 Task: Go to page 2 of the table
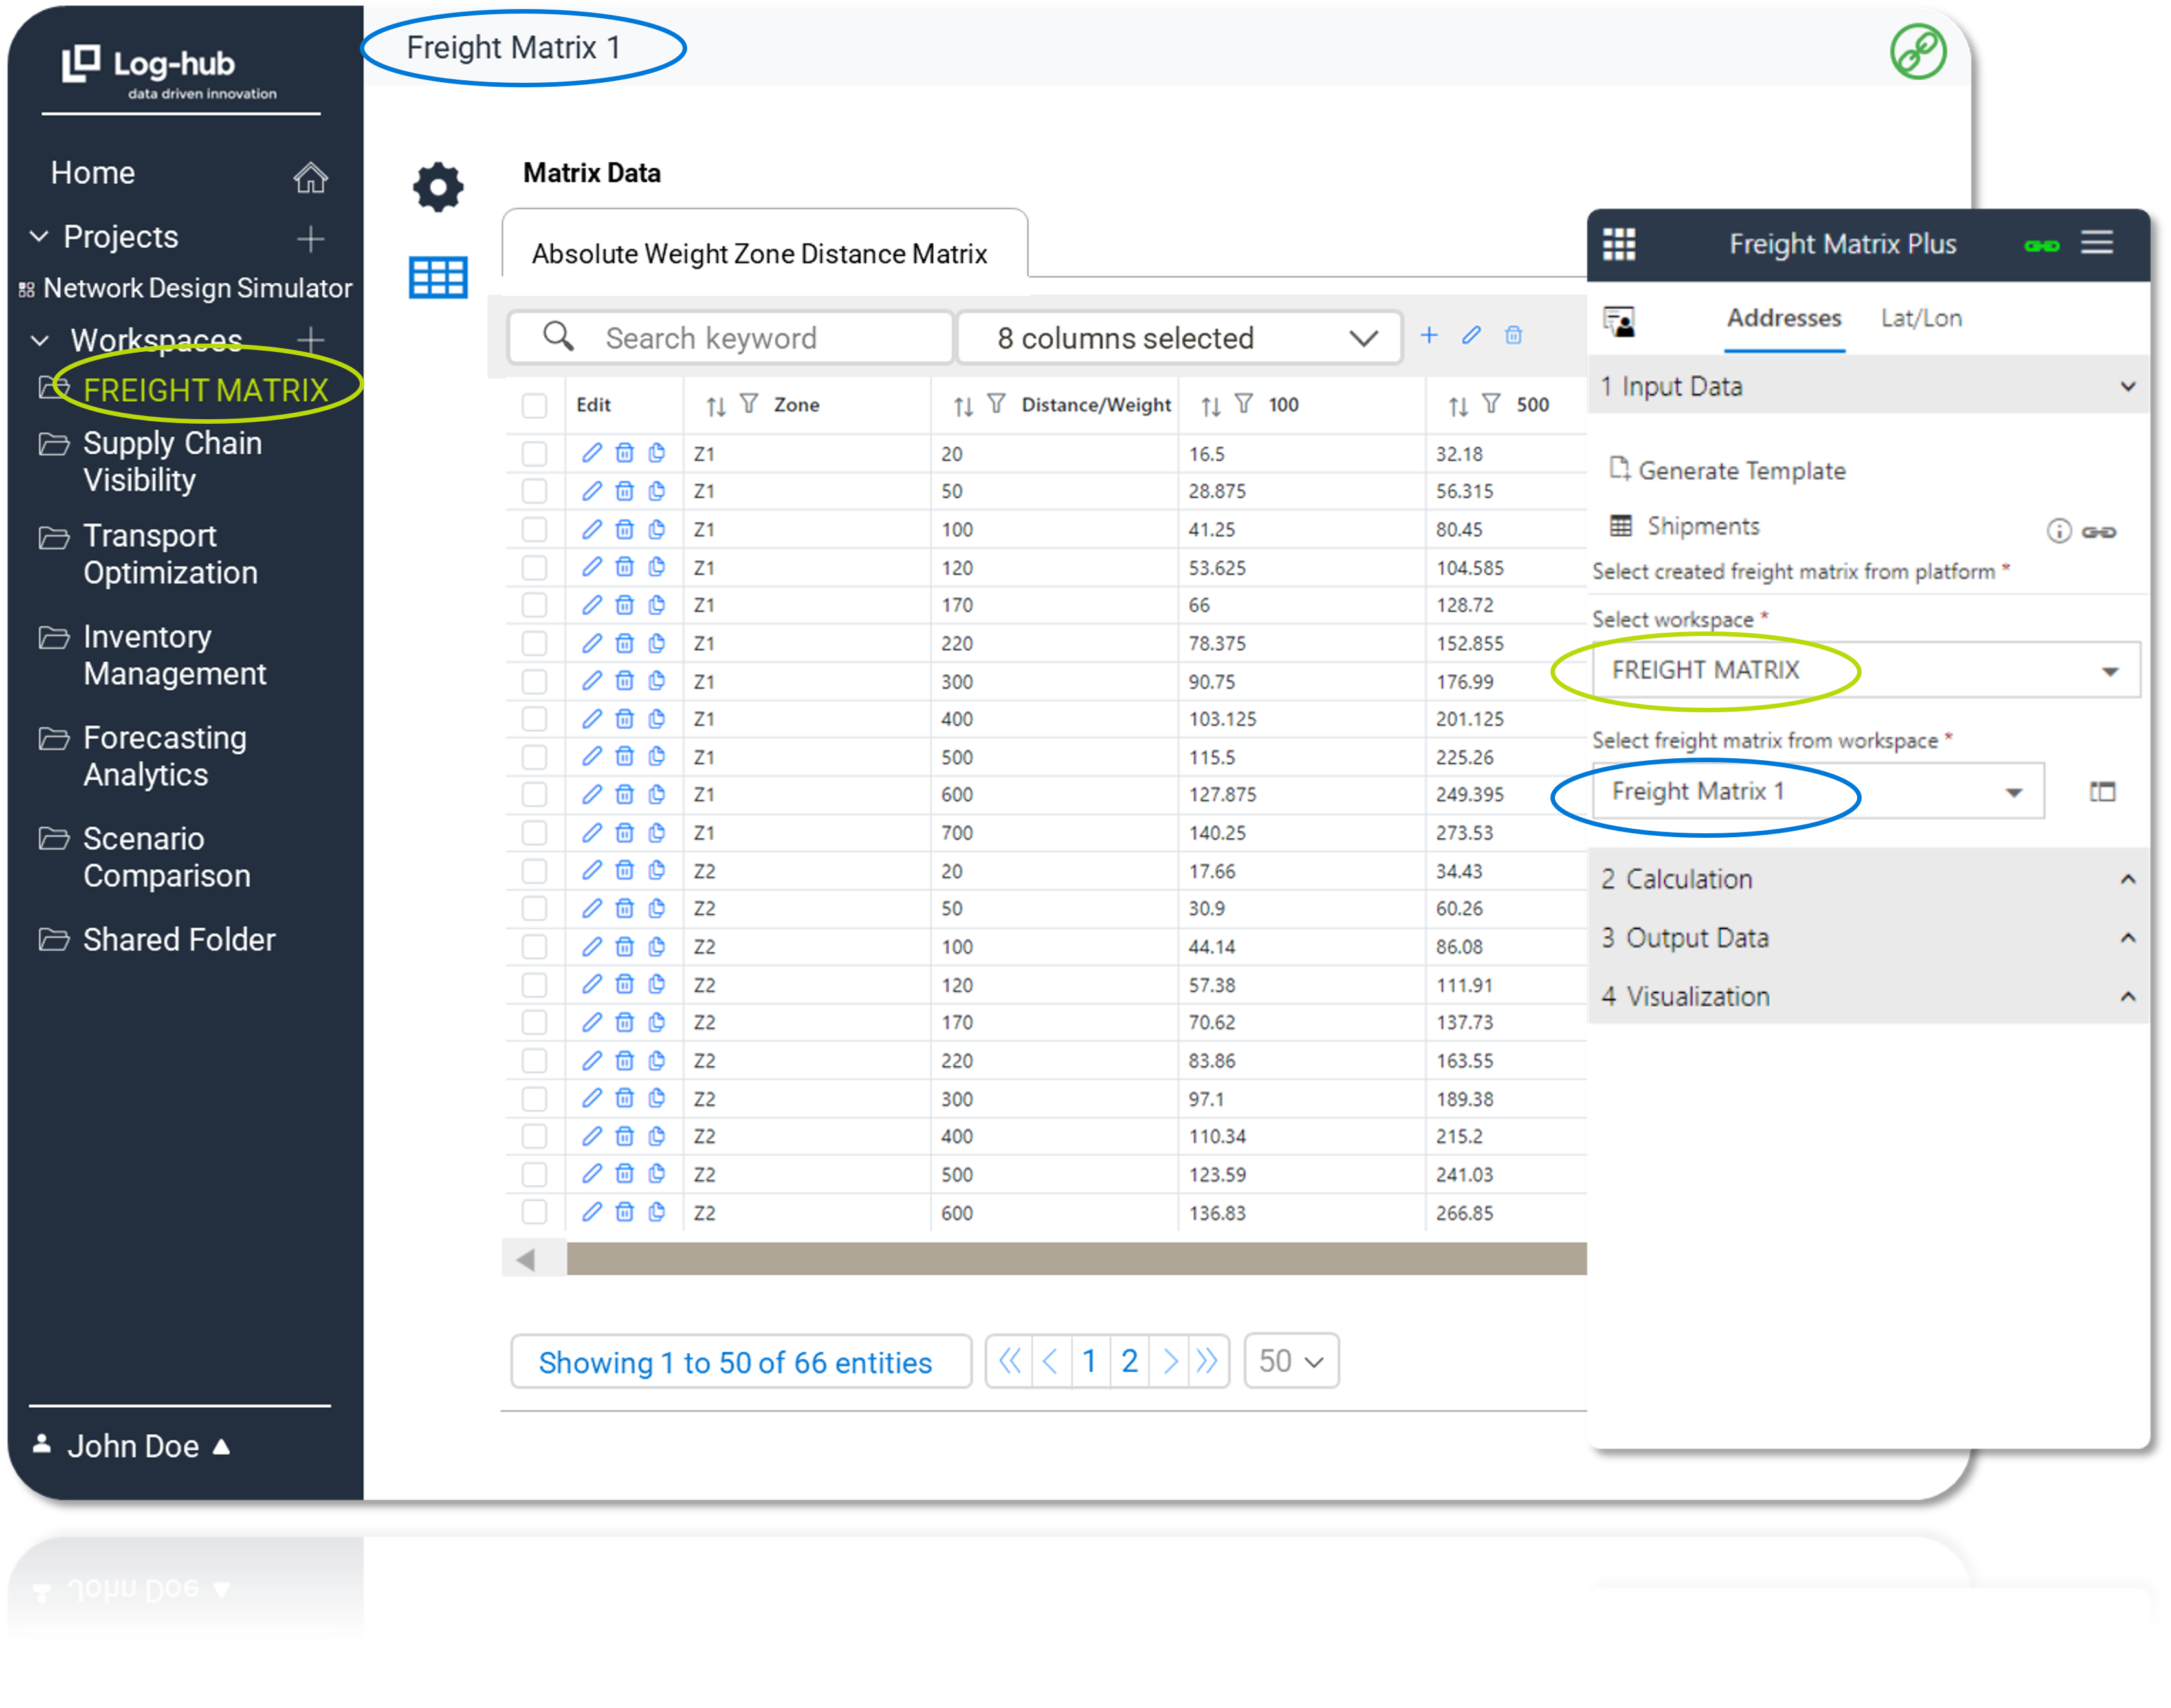(x=1129, y=1361)
